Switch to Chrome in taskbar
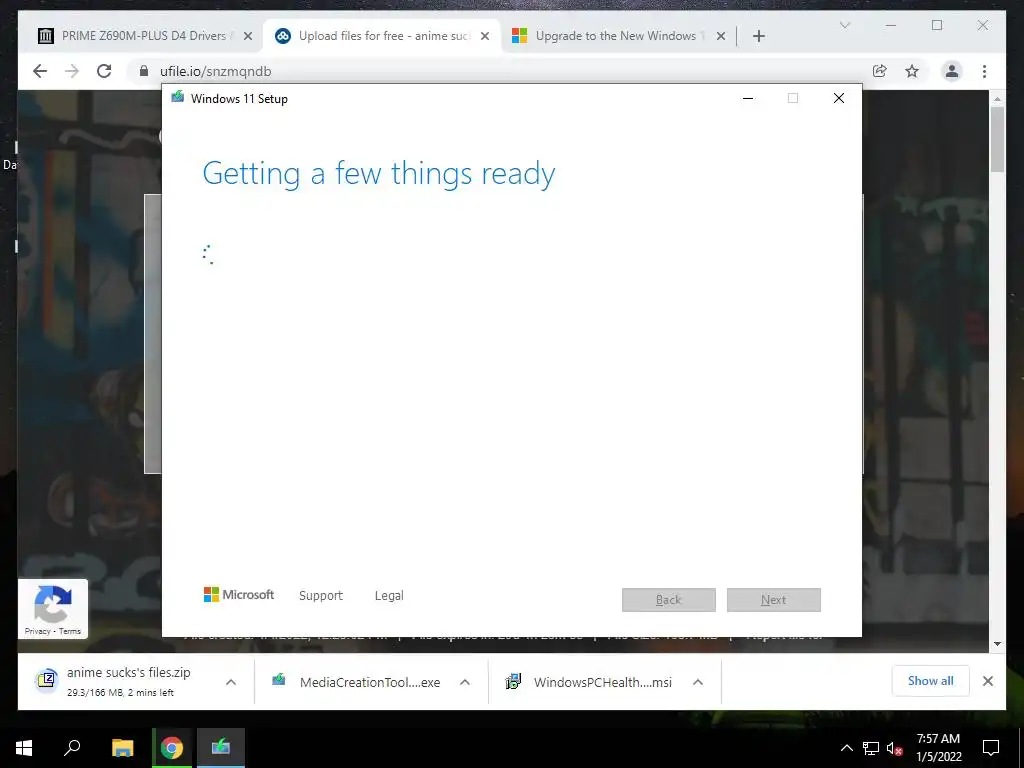The image size is (1024, 768). pos(172,748)
